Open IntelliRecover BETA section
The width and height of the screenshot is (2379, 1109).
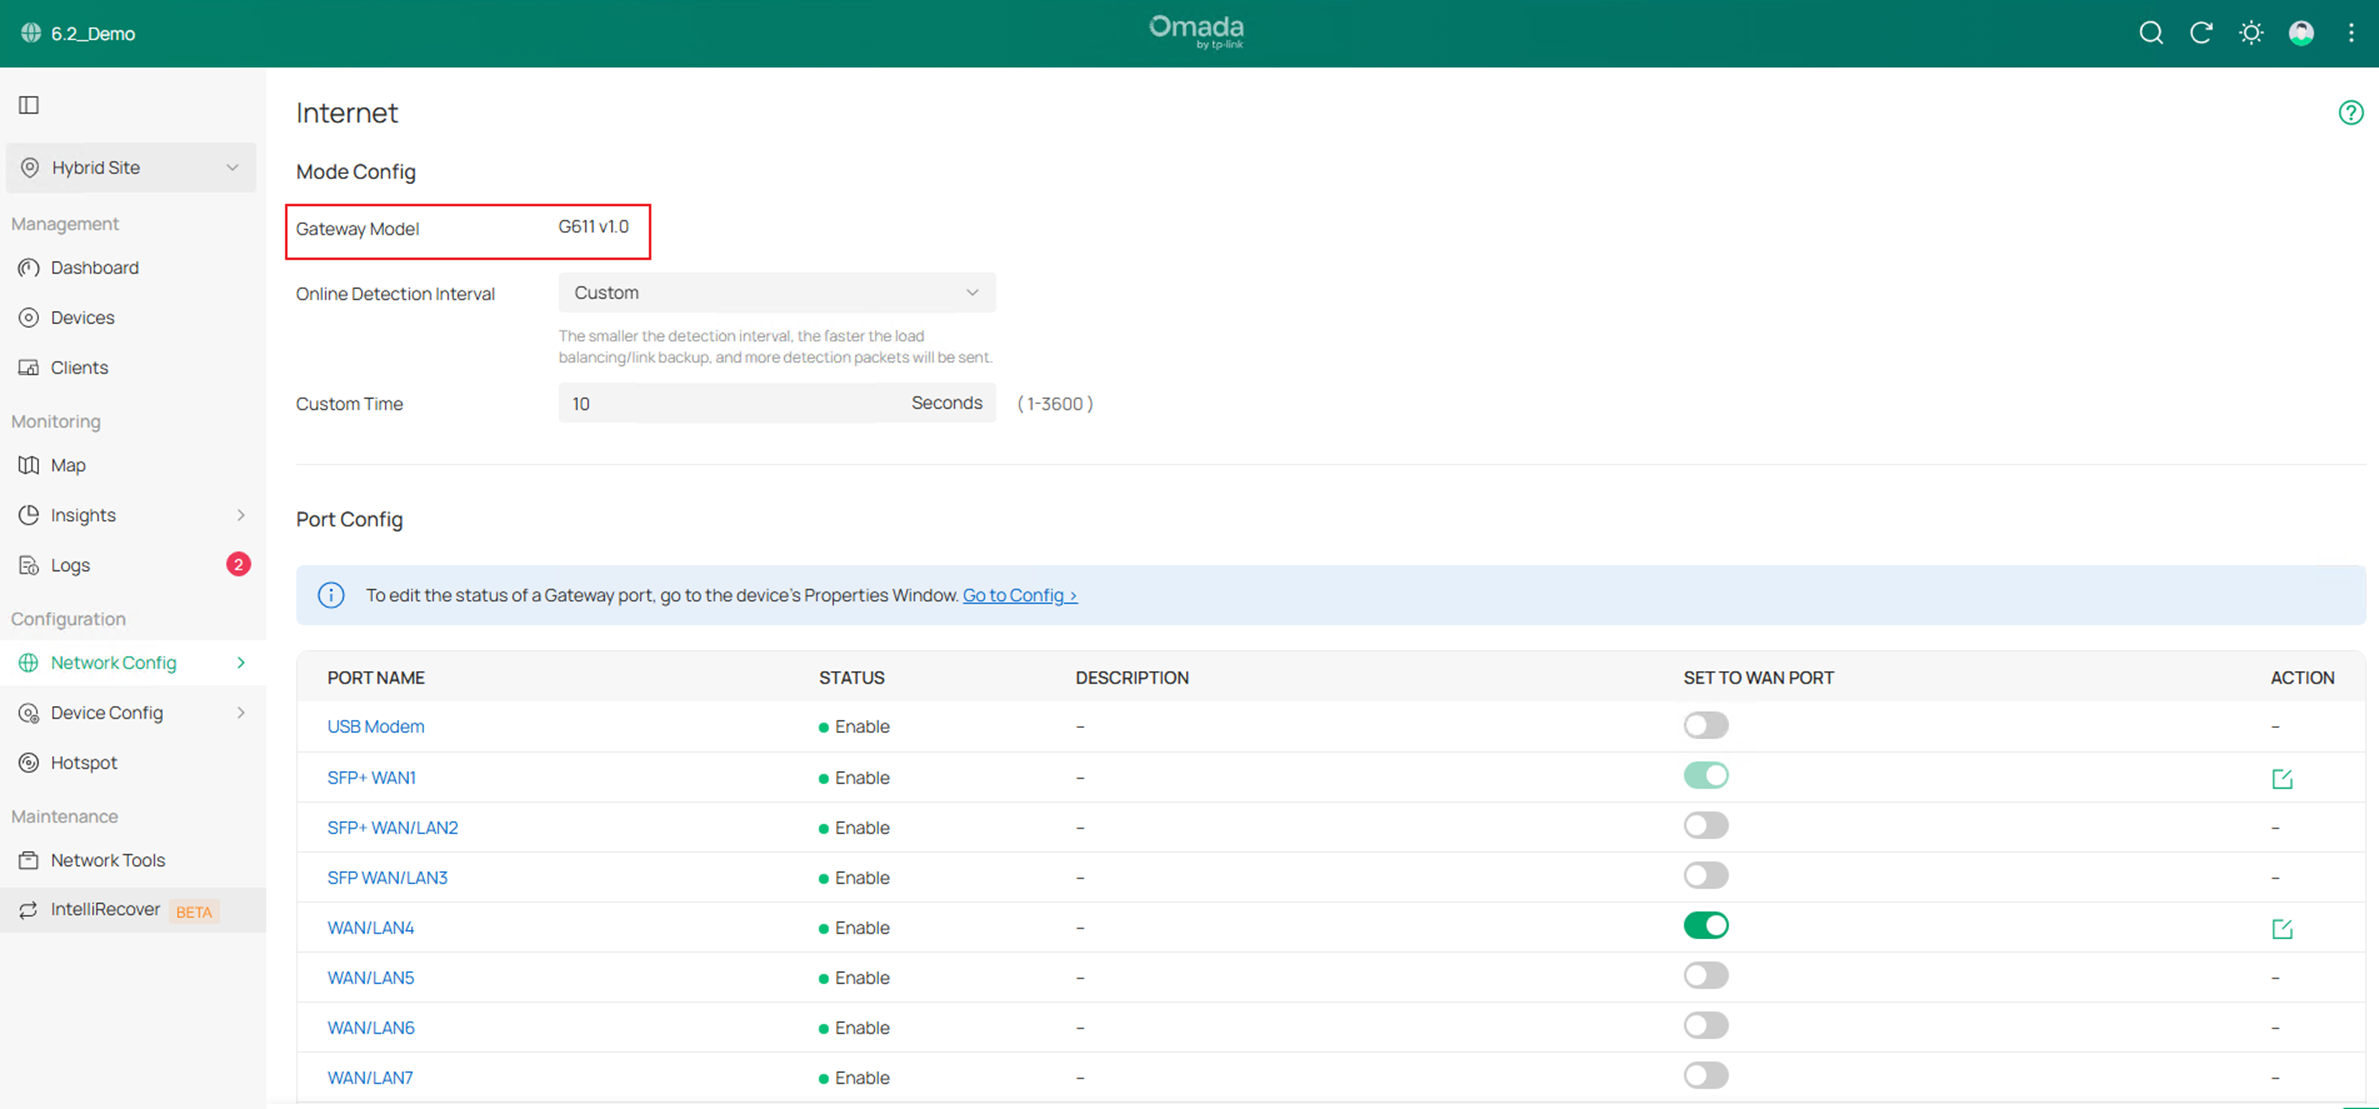(105, 910)
